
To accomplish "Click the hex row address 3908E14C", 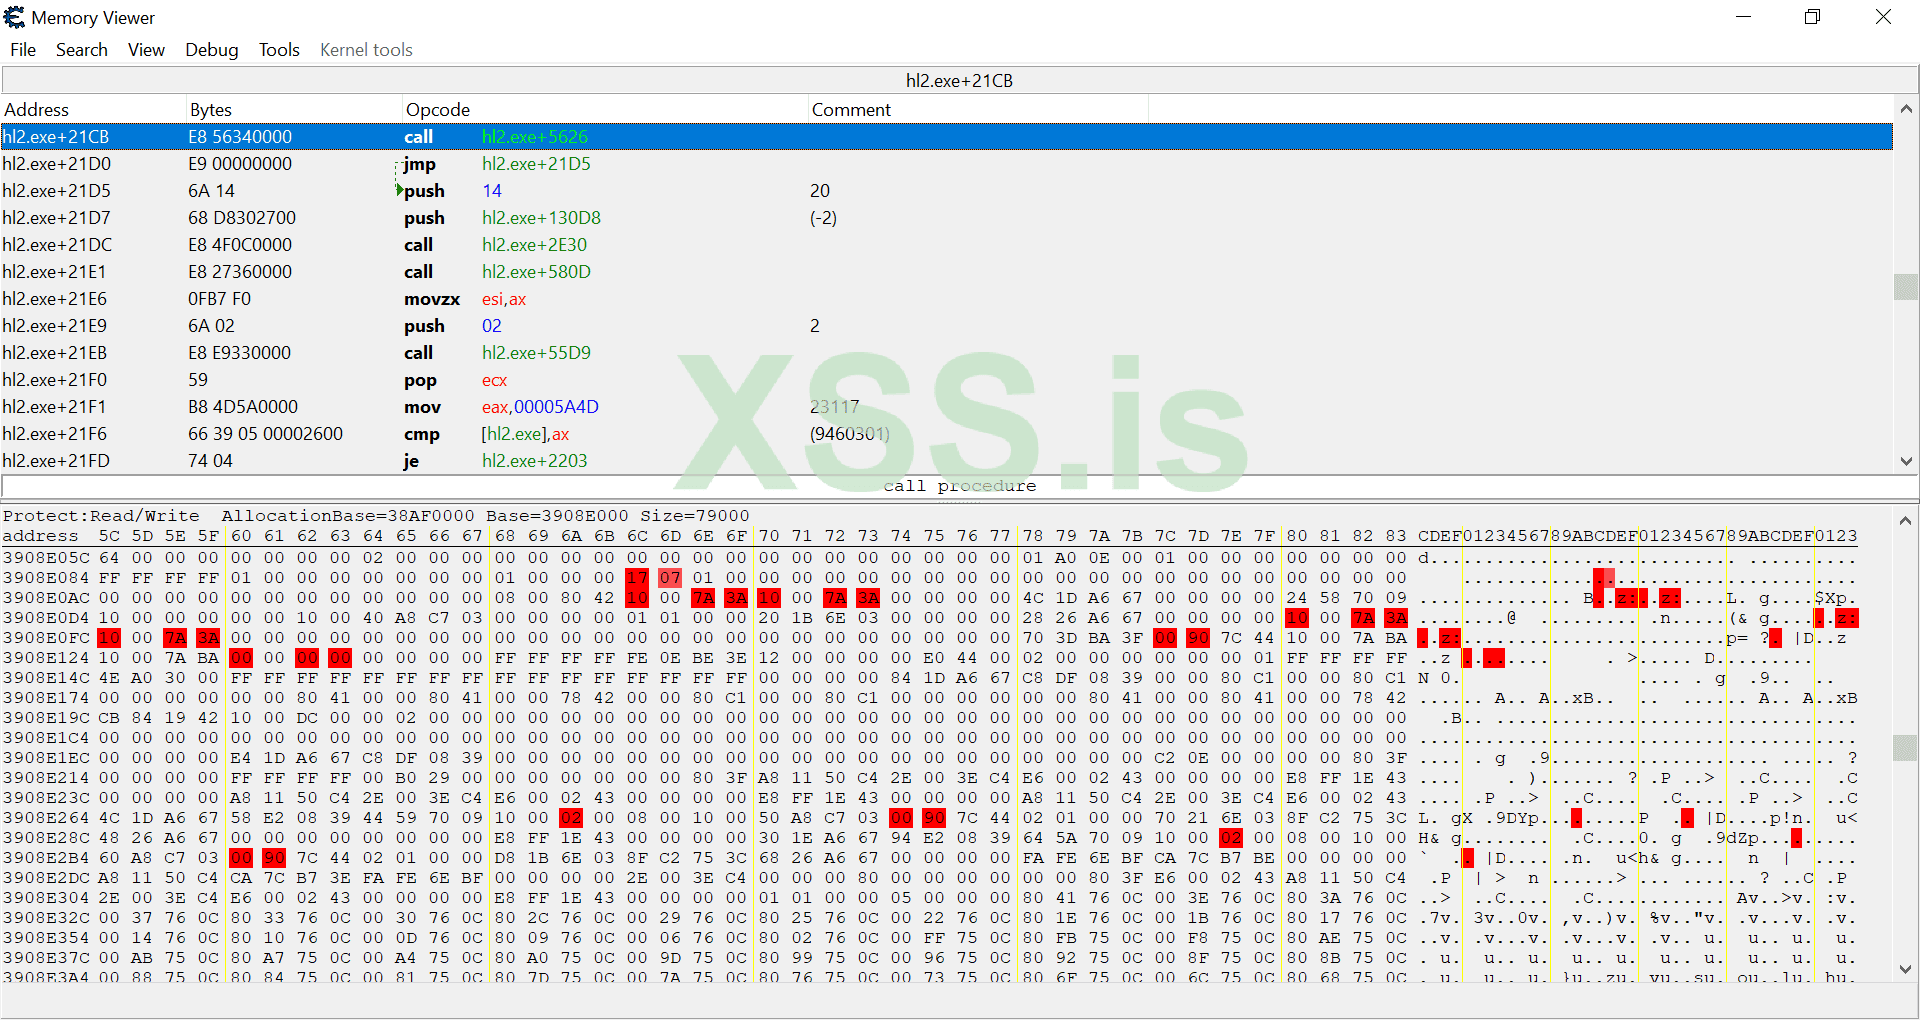I will [46, 678].
